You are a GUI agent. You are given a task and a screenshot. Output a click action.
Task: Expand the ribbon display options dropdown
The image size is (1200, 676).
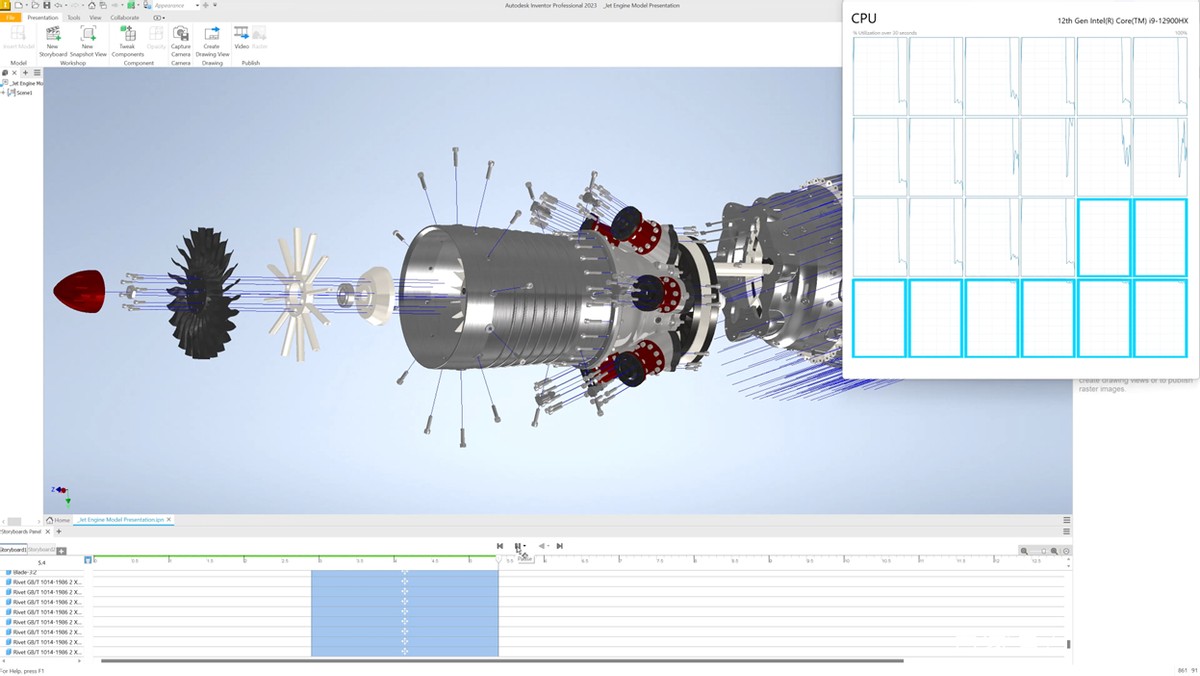pyautogui.click(x=159, y=18)
